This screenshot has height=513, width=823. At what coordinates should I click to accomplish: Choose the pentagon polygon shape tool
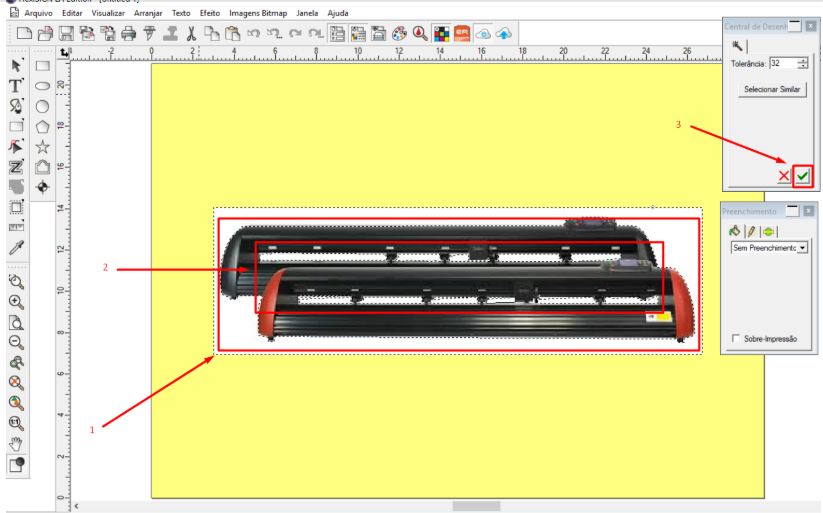[x=43, y=126]
